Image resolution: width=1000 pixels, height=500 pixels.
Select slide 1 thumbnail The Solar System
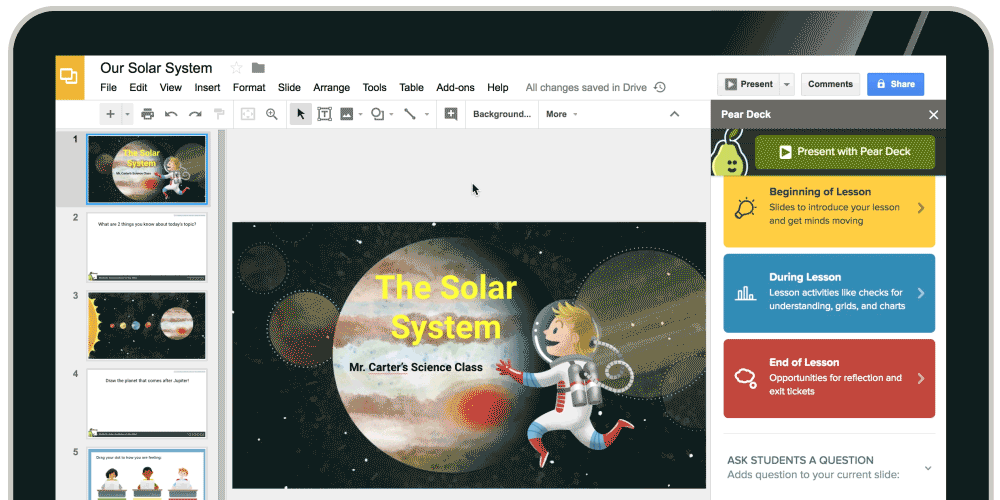[147, 169]
